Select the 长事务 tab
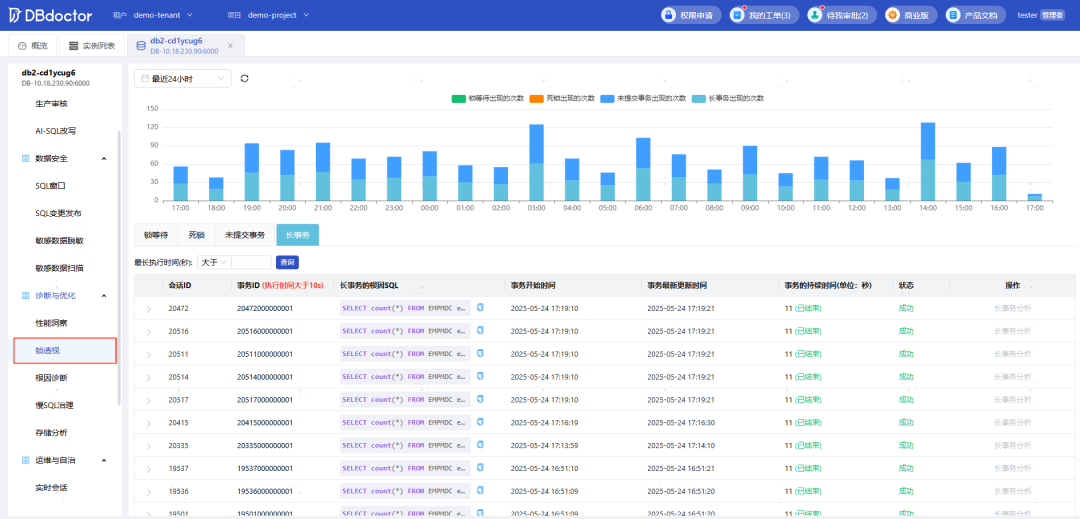Image resolution: width=1080 pixels, height=519 pixels. [298, 235]
